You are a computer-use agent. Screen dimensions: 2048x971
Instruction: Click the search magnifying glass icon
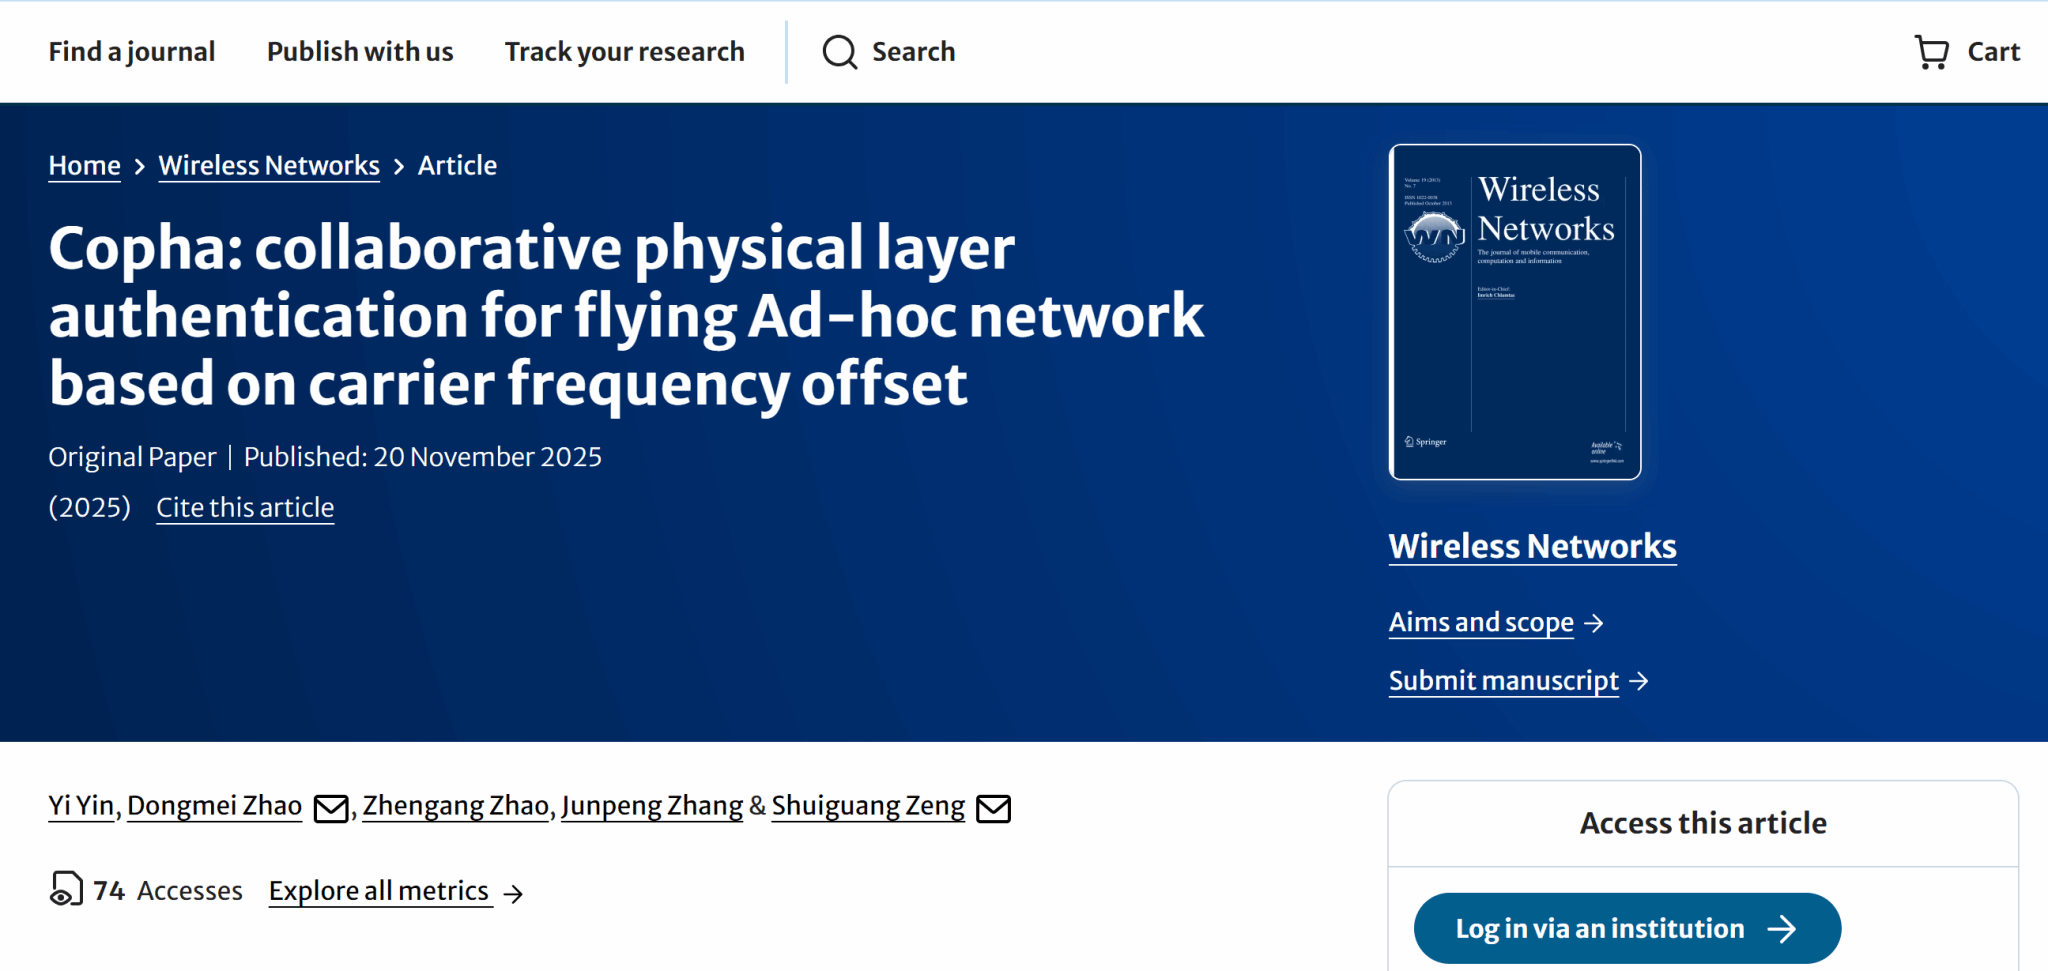click(x=839, y=52)
